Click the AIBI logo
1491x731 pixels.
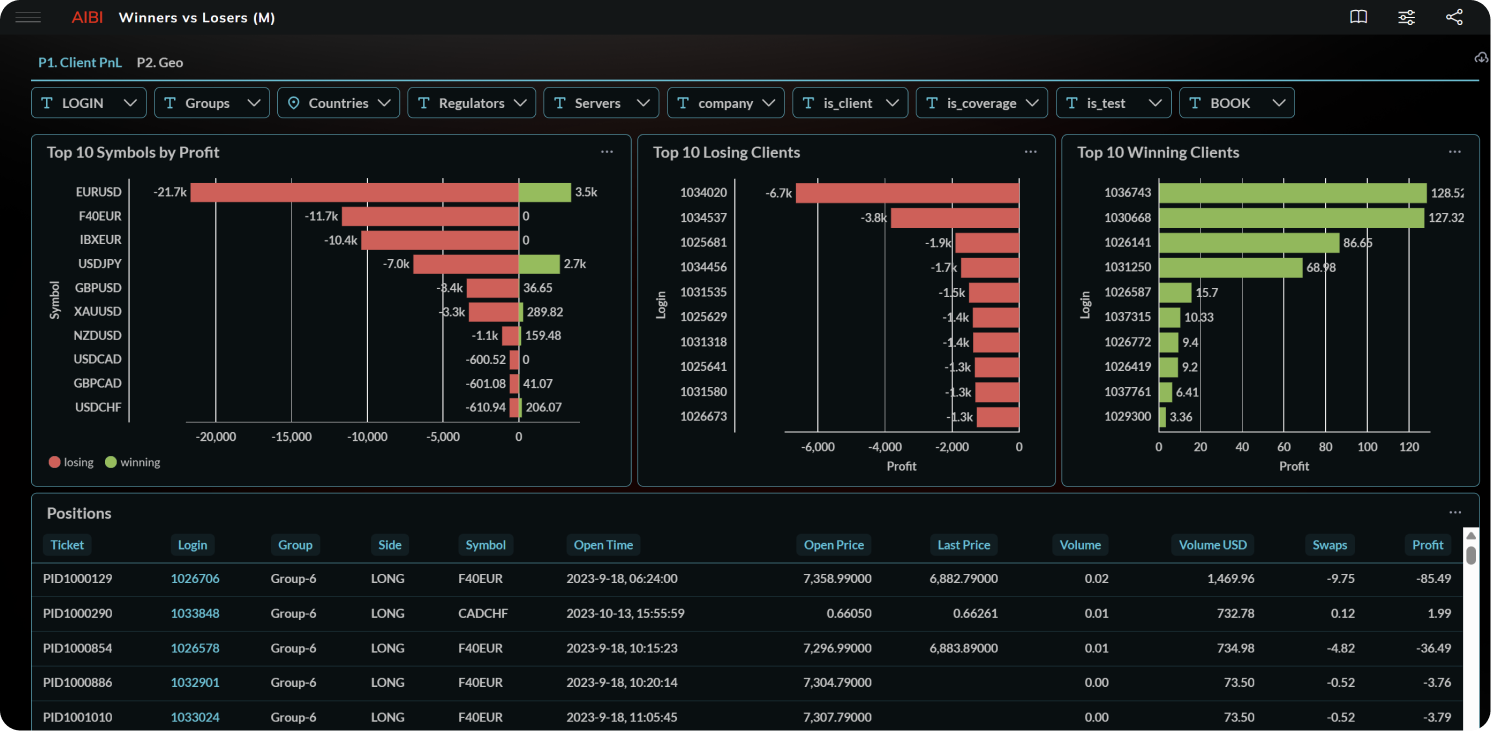87,18
